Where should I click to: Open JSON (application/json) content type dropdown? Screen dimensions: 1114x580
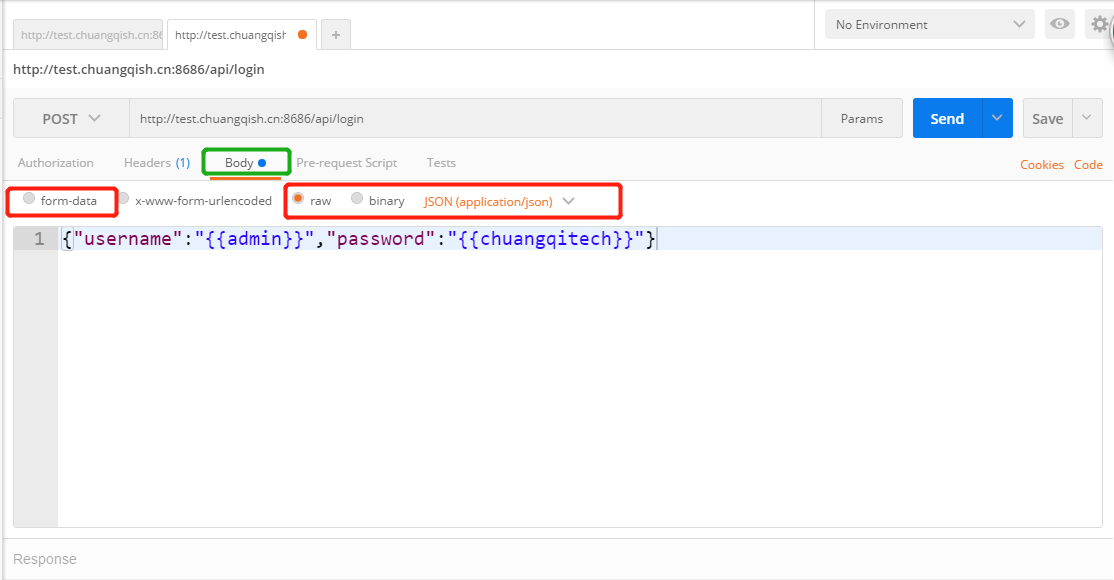(499, 202)
